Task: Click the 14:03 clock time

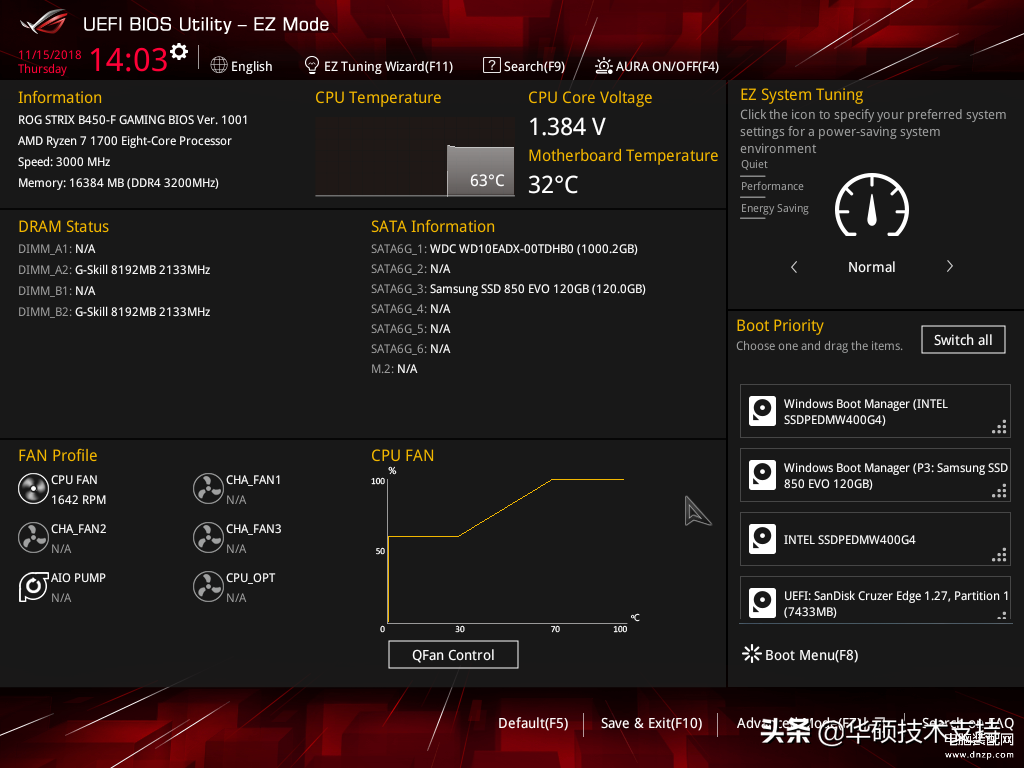Action: click(129, 59)
